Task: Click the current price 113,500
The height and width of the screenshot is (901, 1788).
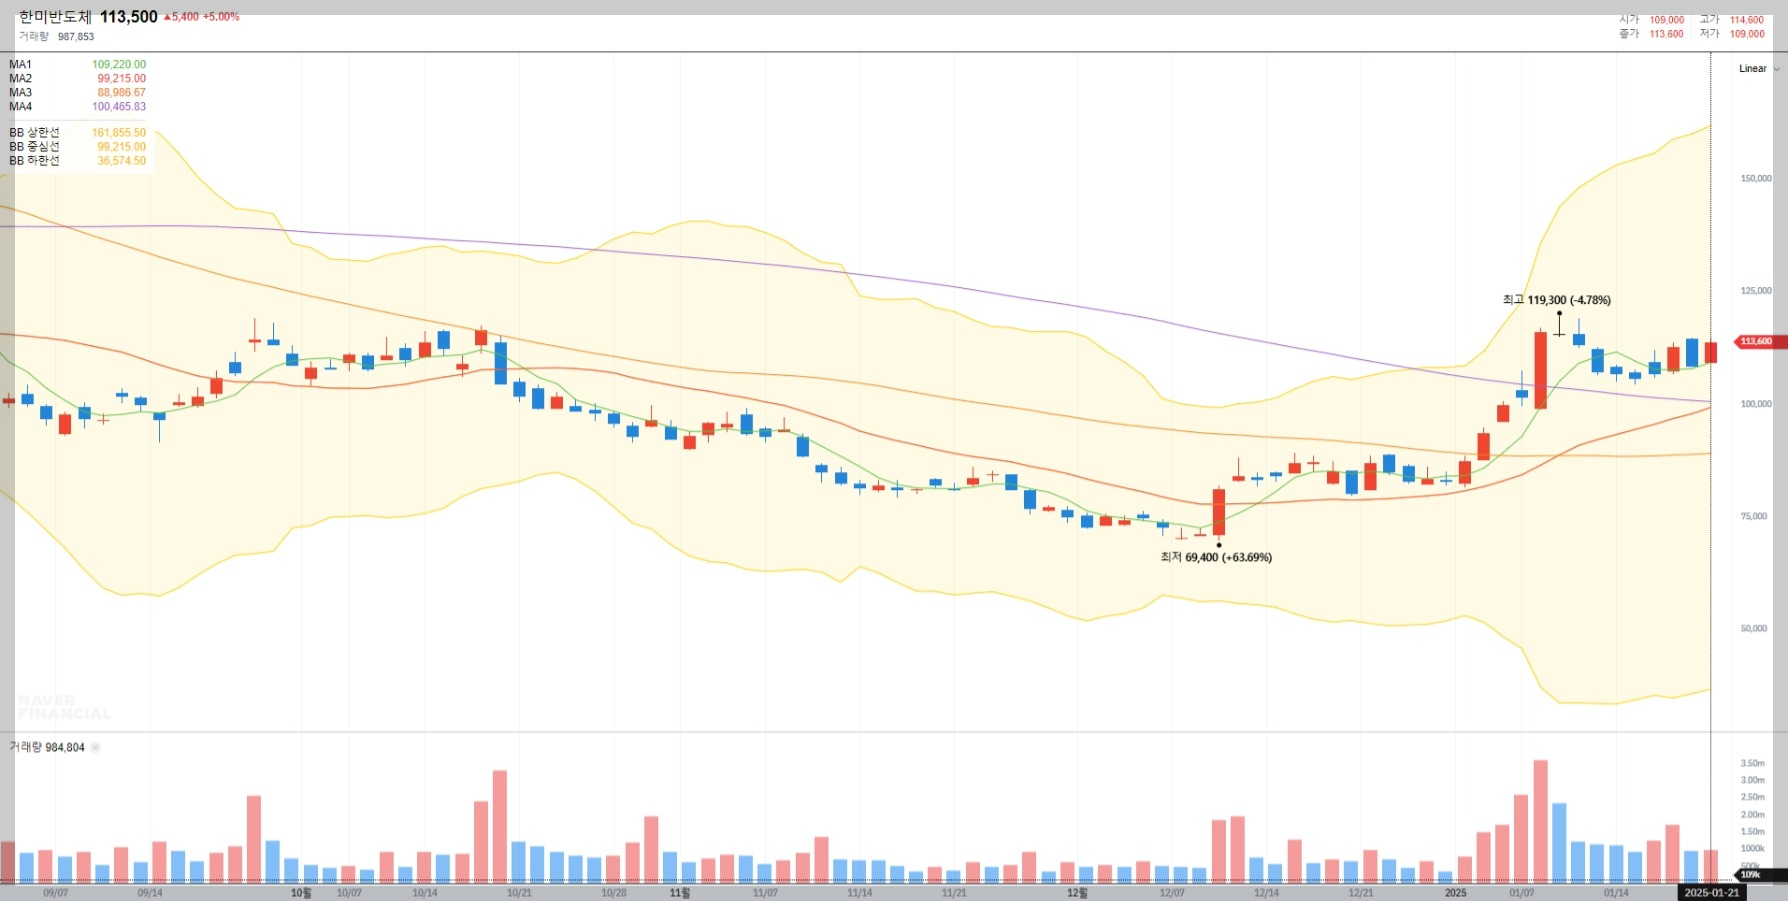Action: click(129, 17)
